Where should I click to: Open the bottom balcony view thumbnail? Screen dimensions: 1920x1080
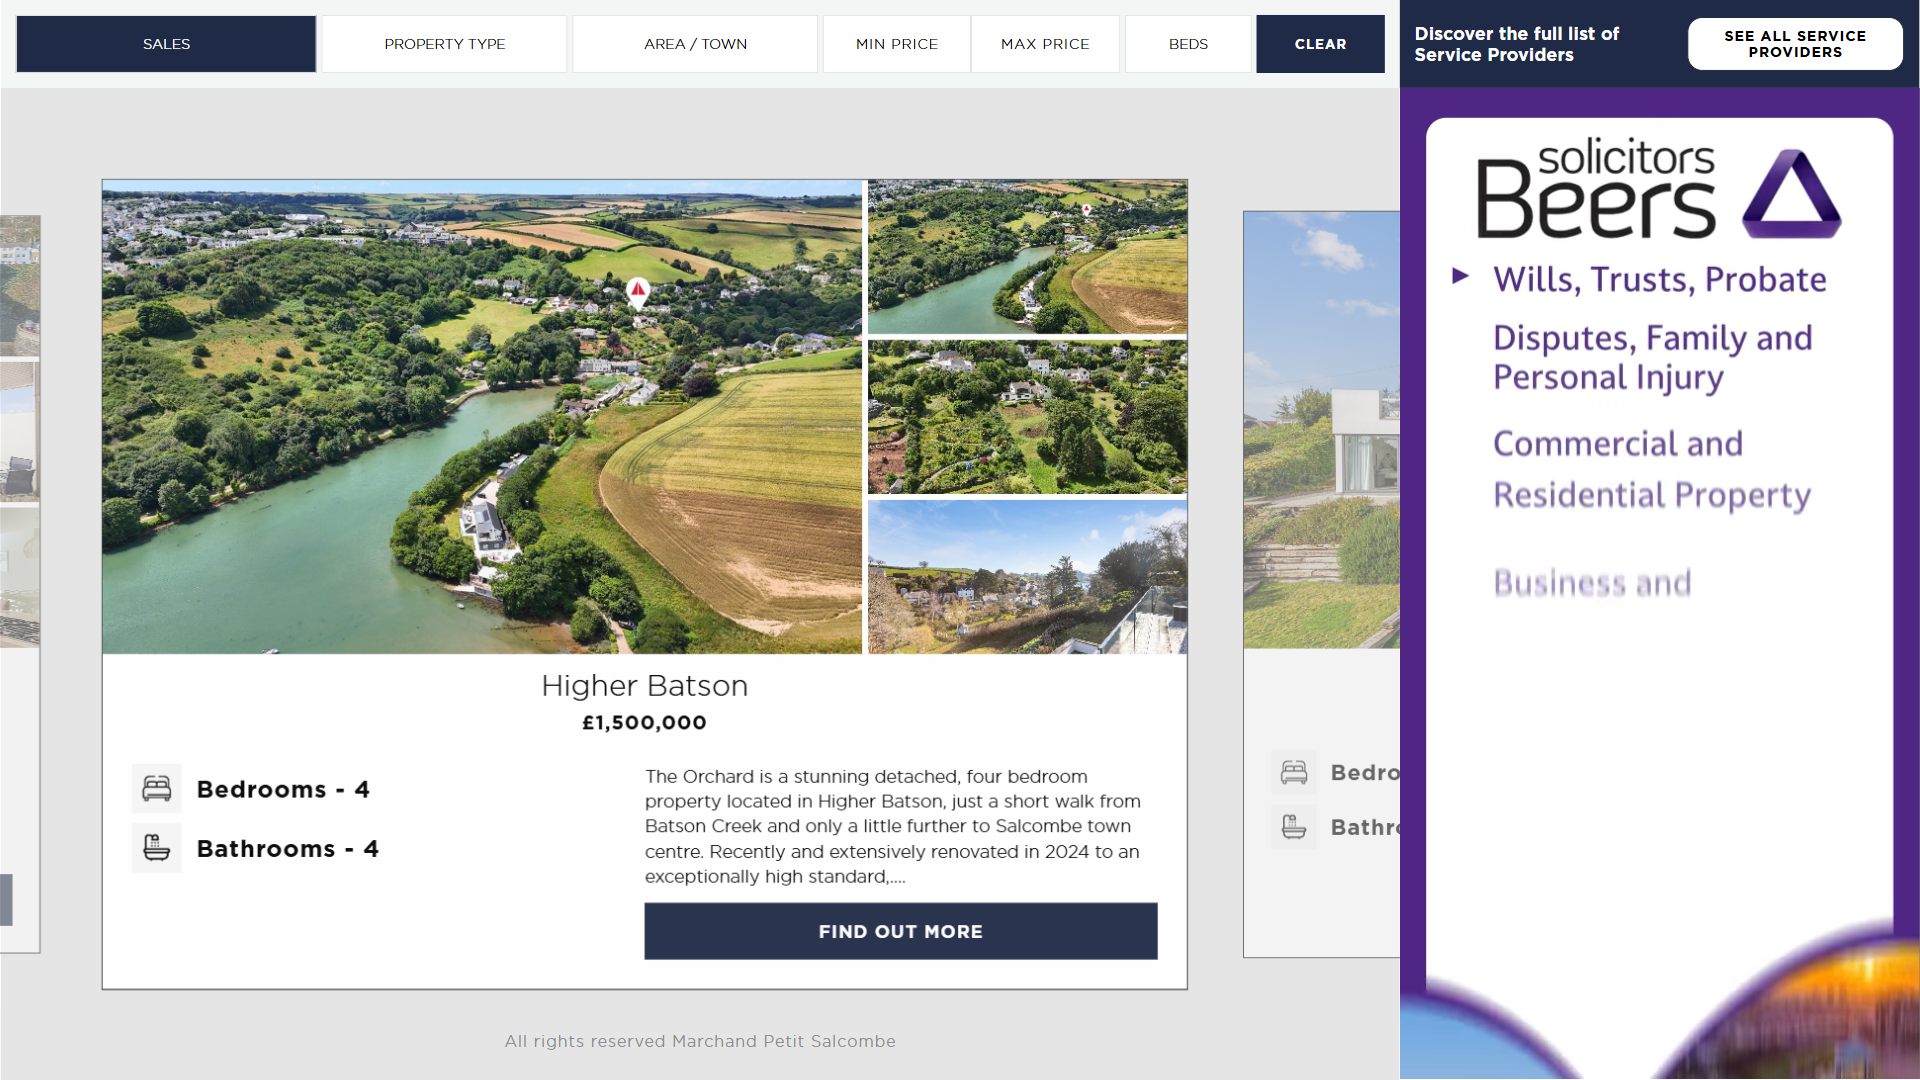pyautogui.click(x=1027, y=577)
